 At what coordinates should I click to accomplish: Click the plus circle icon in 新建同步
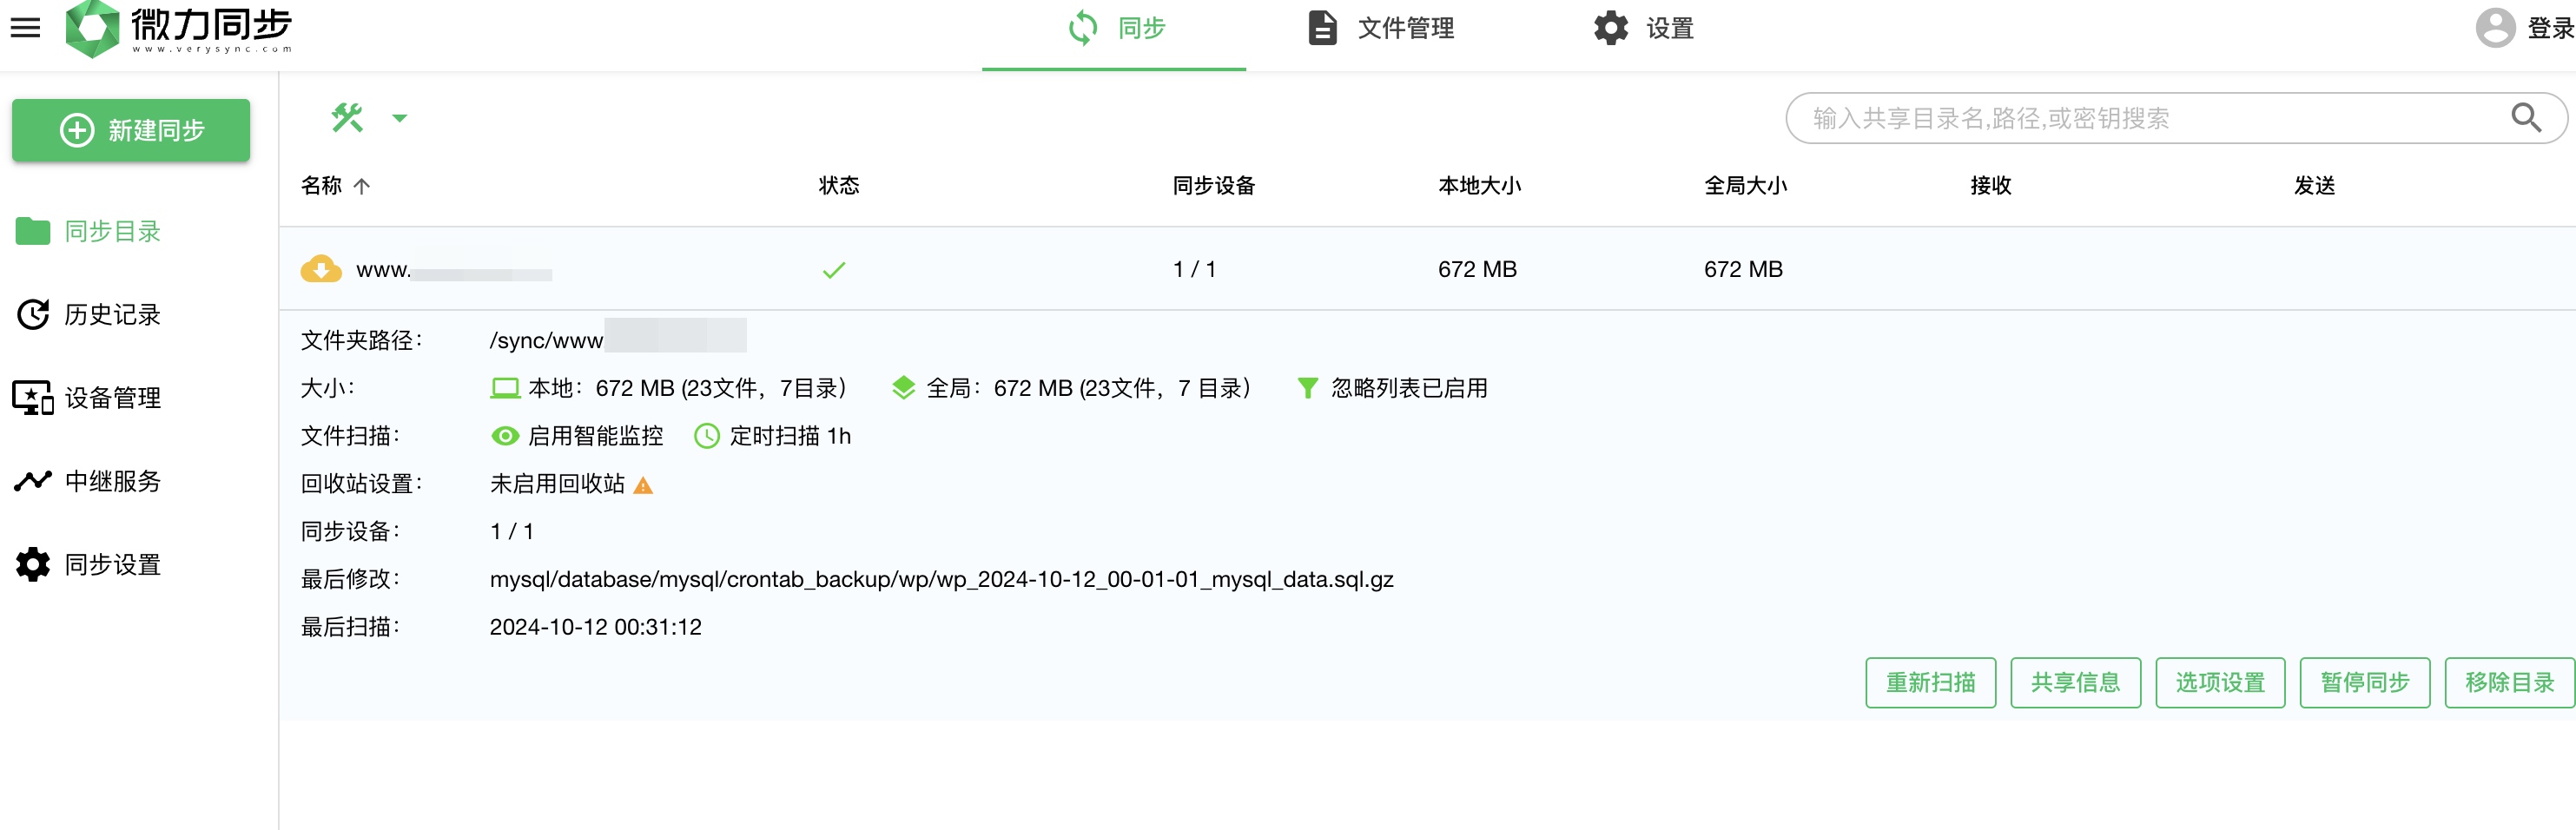point(77,130)
